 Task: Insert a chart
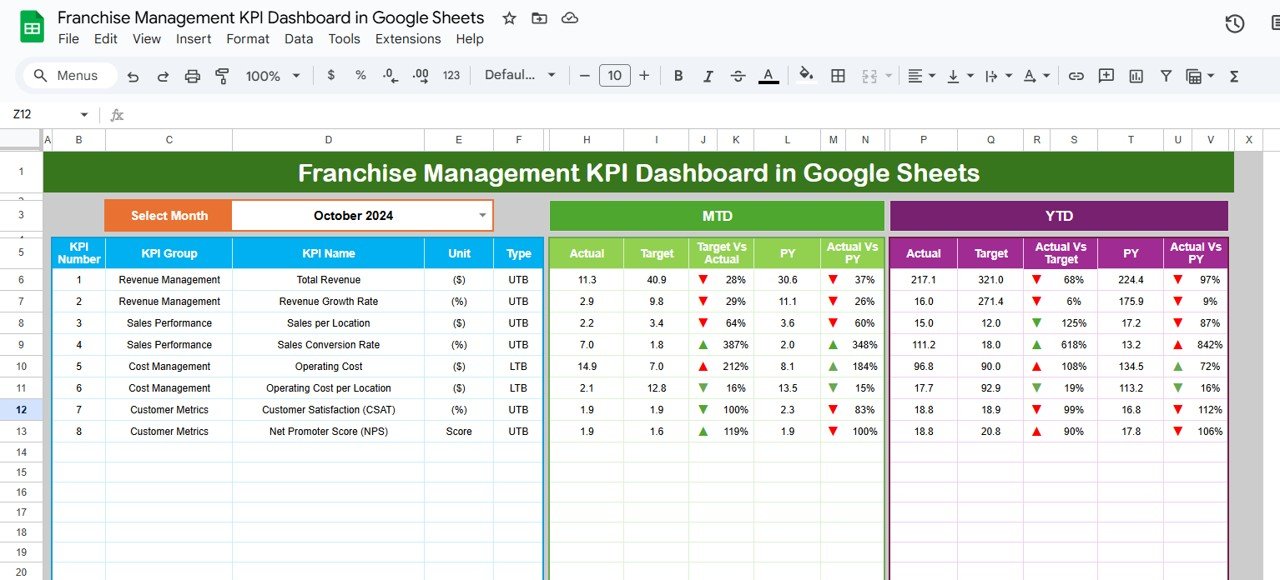(1135, 74)
